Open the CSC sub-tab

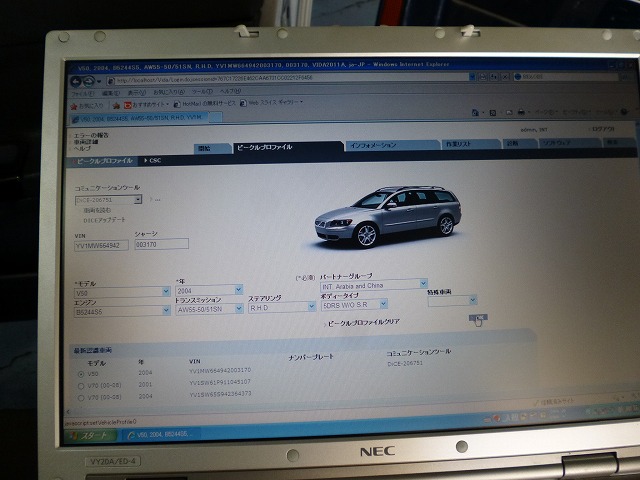tap(153, 161)
